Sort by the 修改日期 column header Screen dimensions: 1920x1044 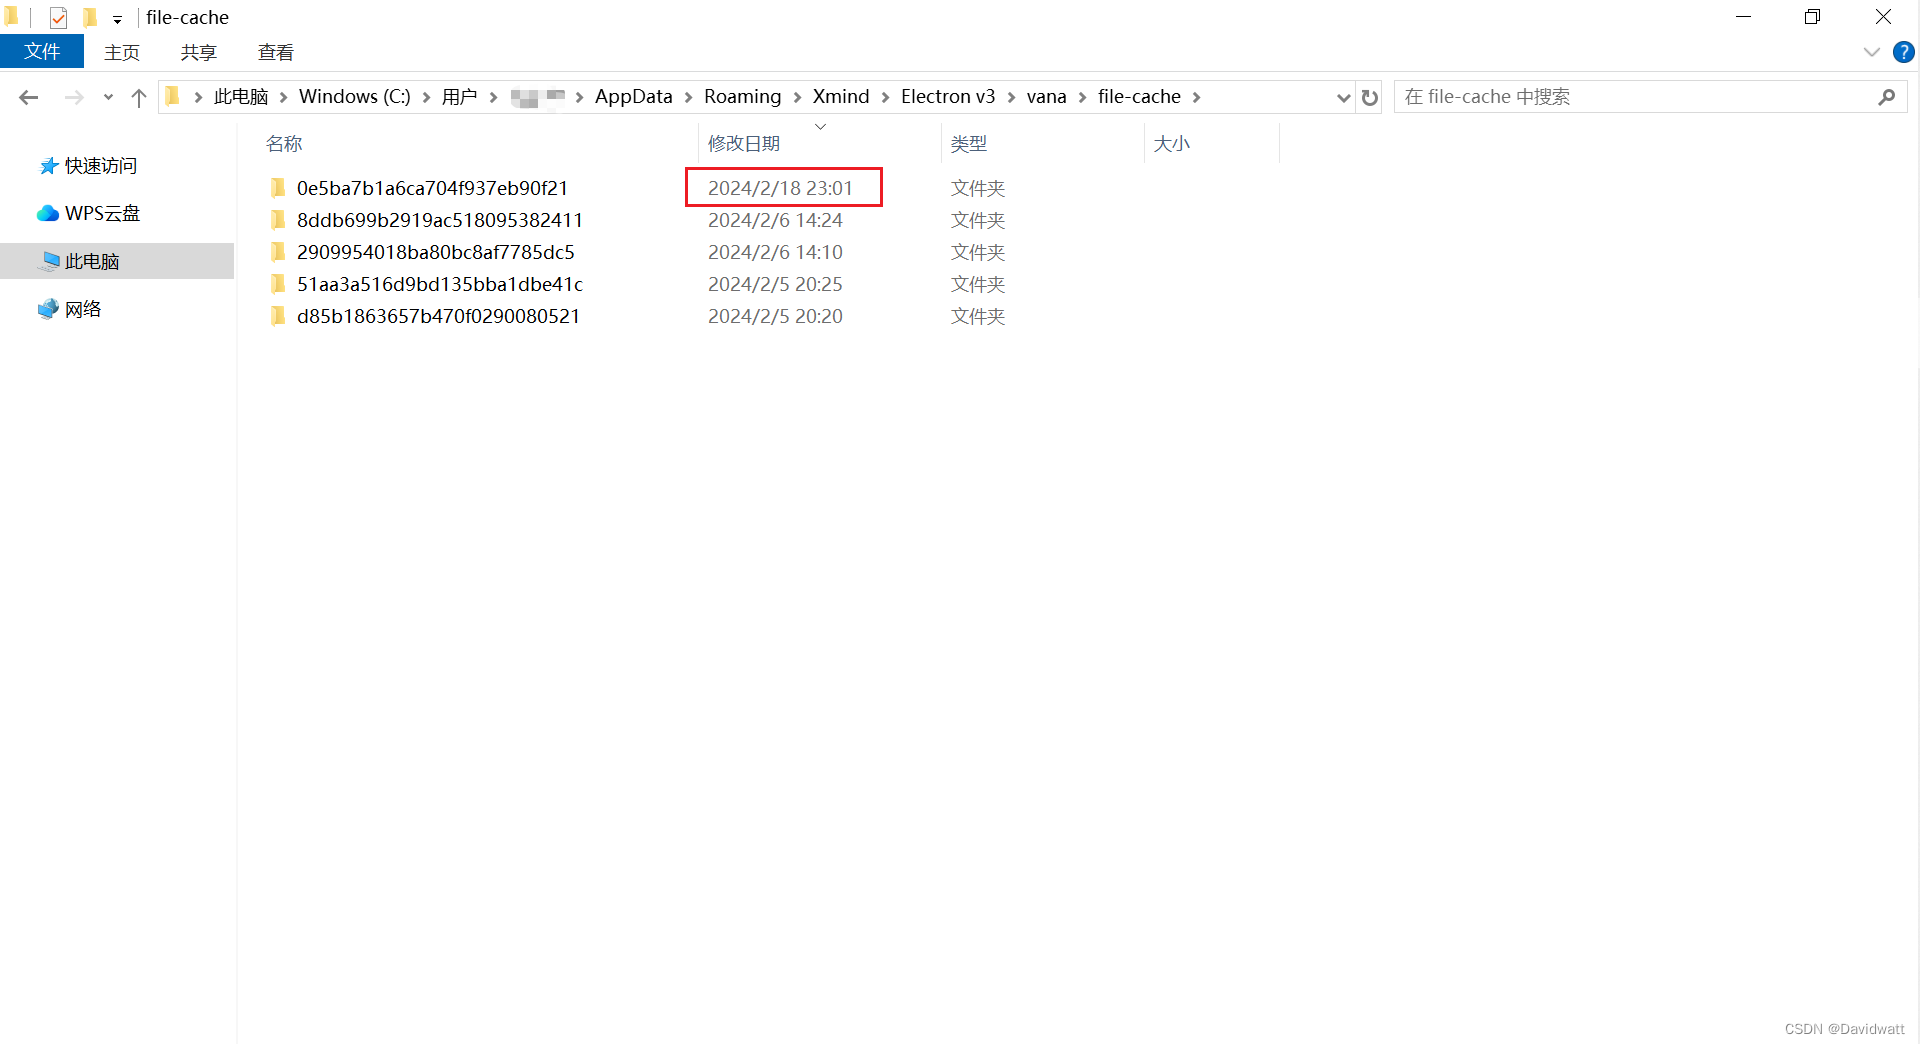(744, 144)
